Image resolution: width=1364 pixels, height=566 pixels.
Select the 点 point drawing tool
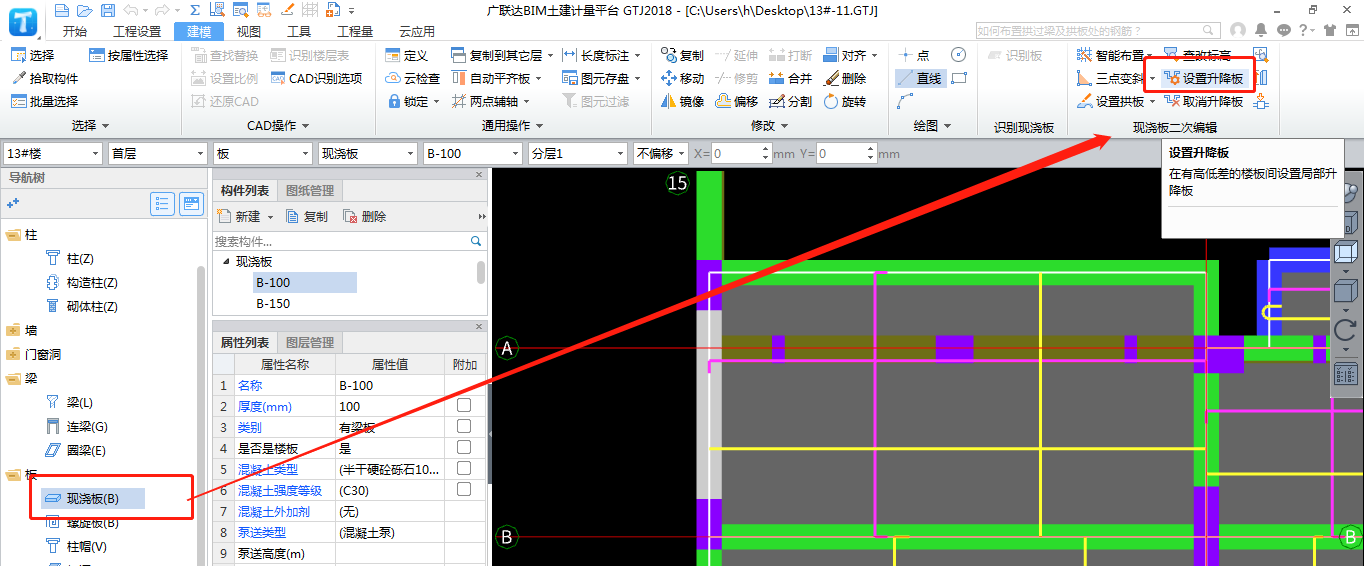pyautogui.click(x=914, y=55)
